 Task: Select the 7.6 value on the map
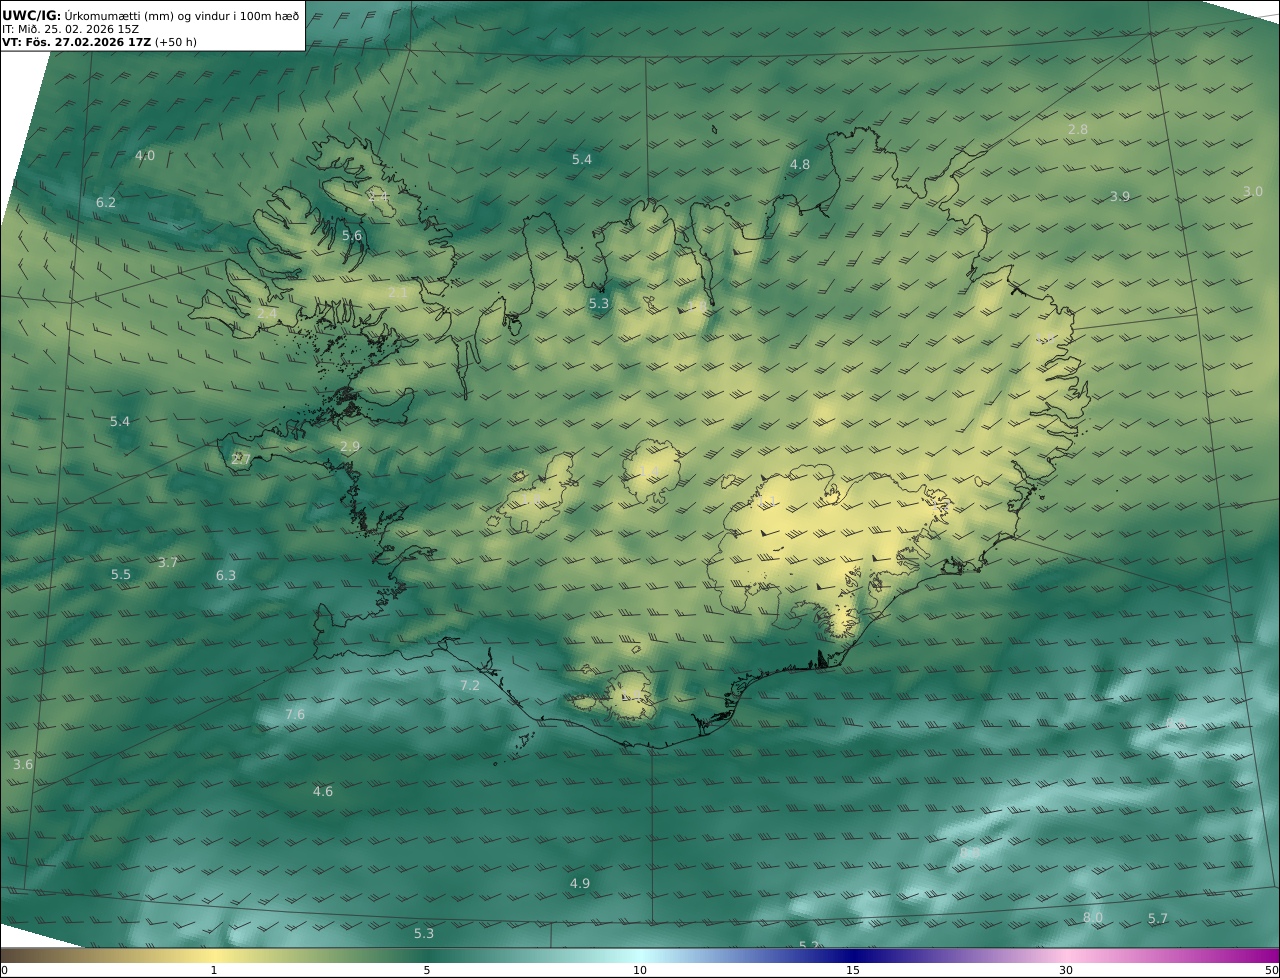pyautogui.click(x=295, y=715)
